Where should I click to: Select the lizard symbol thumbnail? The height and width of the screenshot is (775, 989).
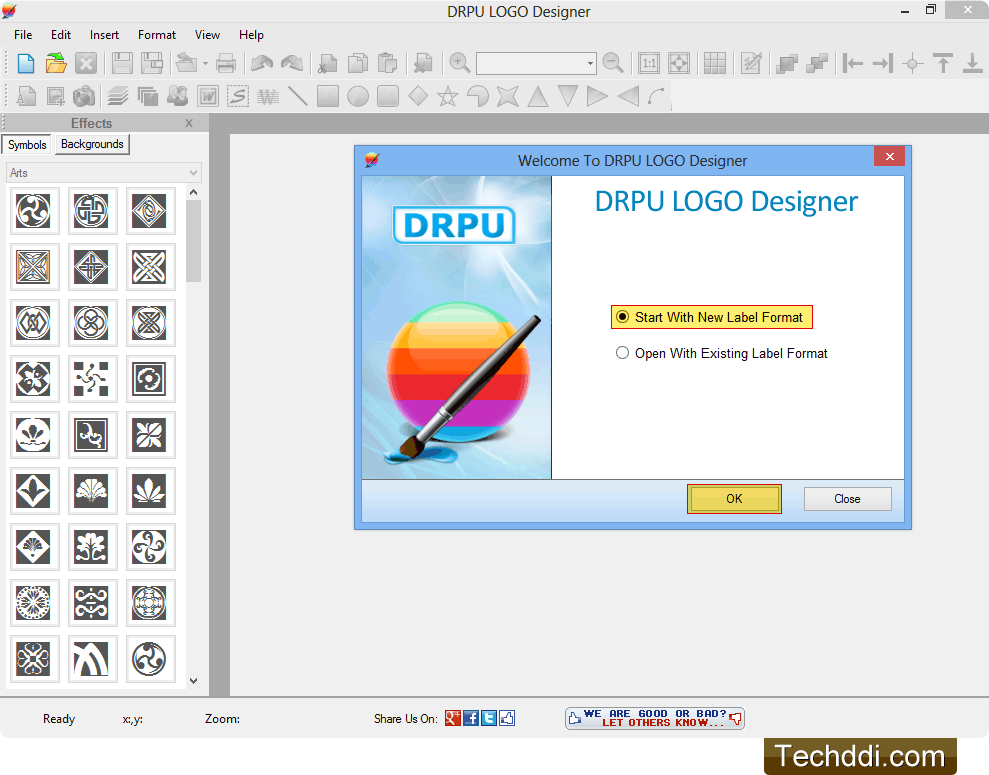[91, 434]
